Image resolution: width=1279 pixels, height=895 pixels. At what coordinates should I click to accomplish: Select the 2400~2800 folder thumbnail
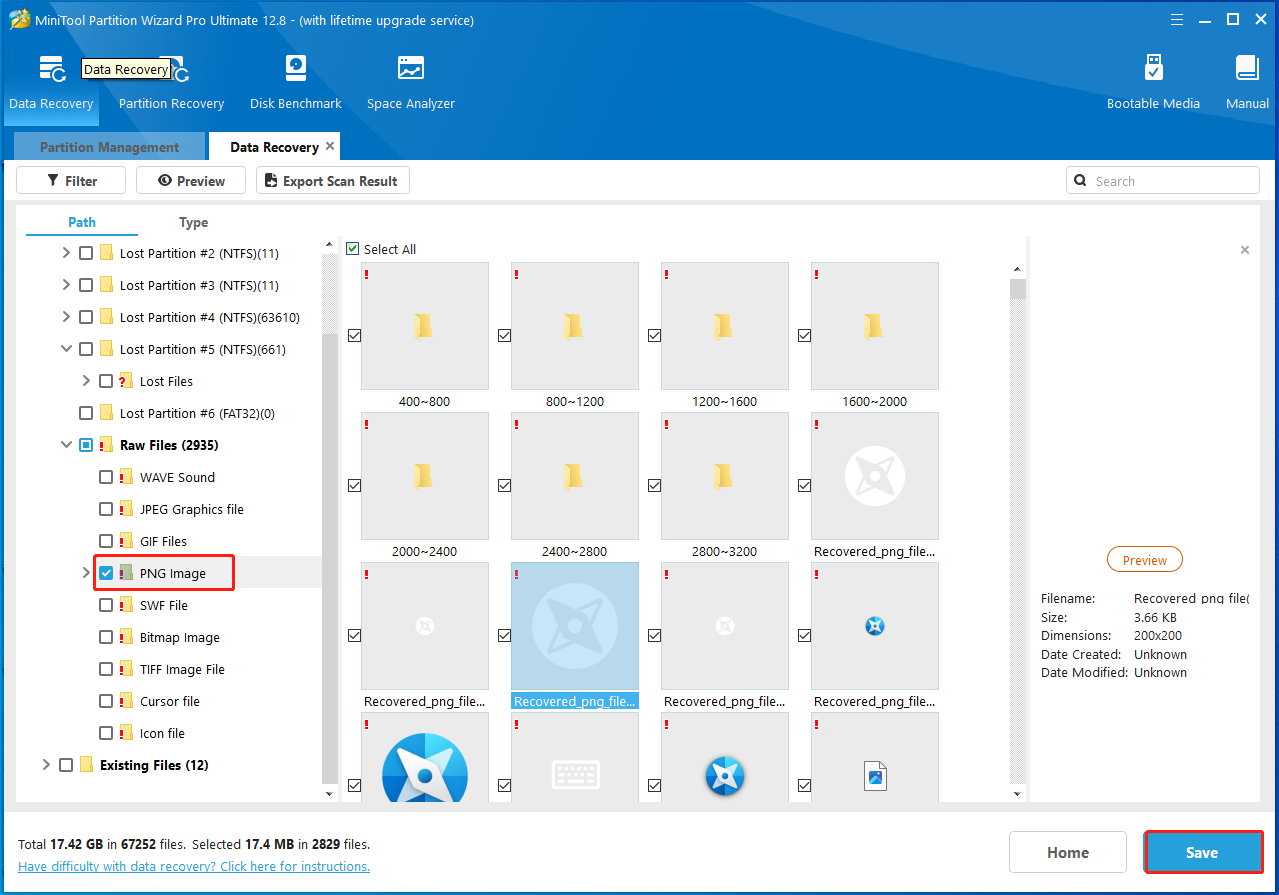click(574, 476)
